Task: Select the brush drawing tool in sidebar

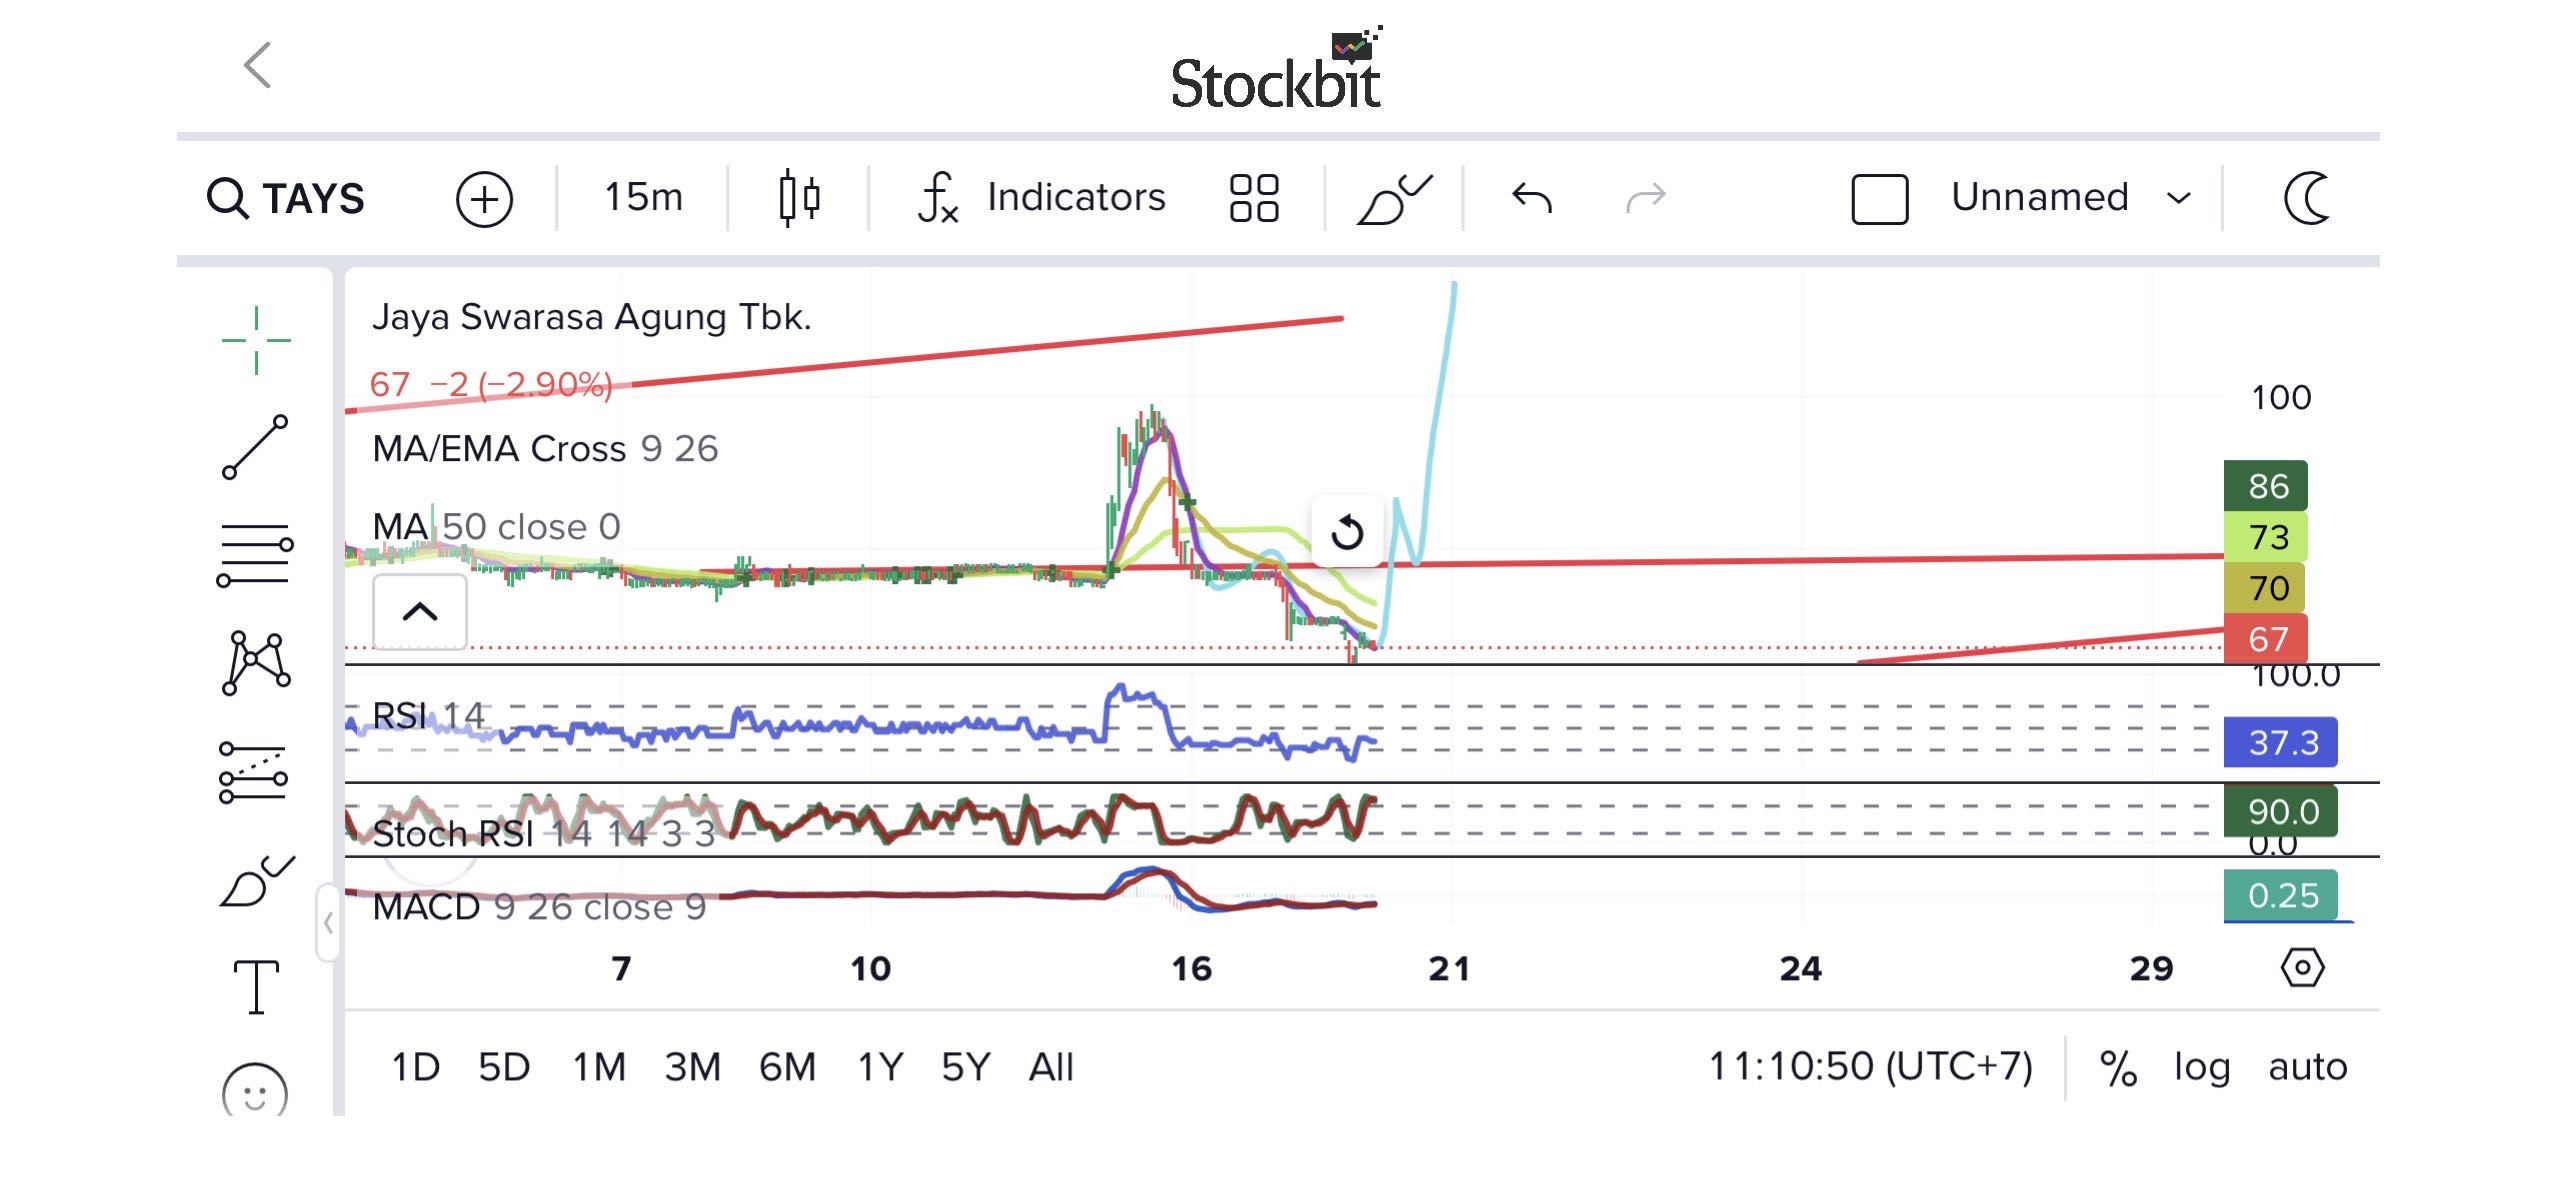Action: pos(256,882)
